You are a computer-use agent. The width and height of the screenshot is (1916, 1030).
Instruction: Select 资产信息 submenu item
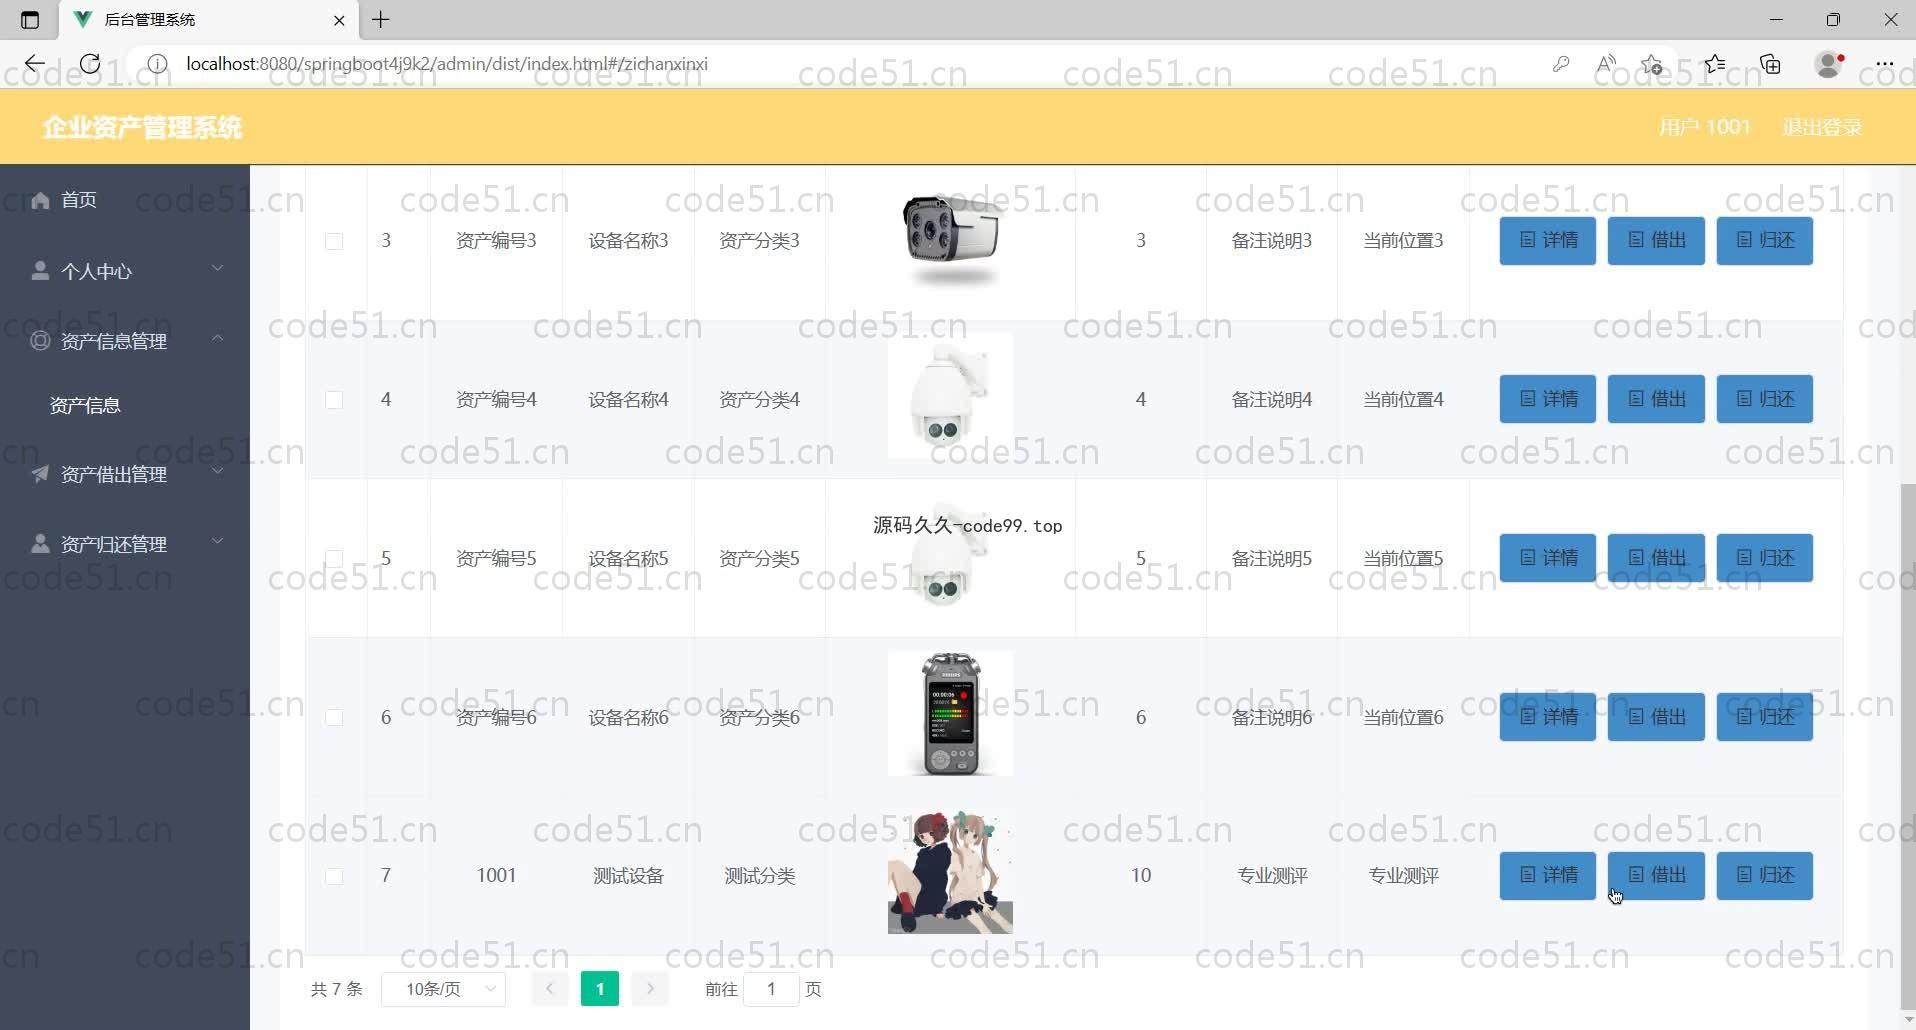pyautogui.click(x=85, y=405)
